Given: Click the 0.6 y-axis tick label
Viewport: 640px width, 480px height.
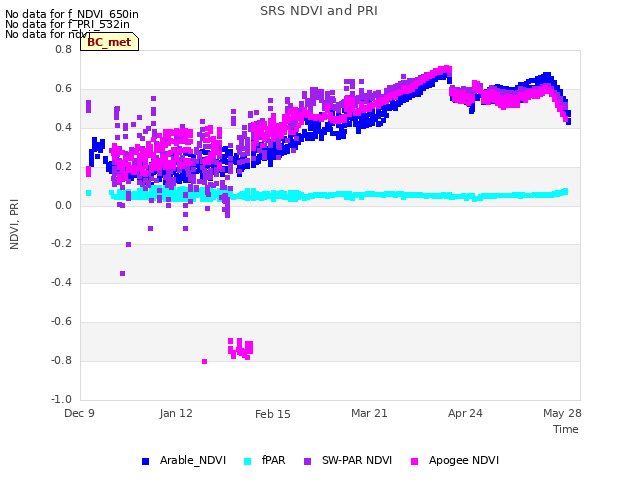Looking at the screenshot, I should pyautogui.click(x=63, y=89).
